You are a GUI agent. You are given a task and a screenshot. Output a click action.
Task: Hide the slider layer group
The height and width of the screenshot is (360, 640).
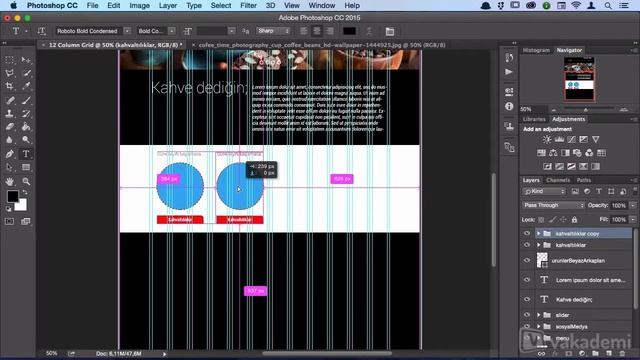[527, 315]
